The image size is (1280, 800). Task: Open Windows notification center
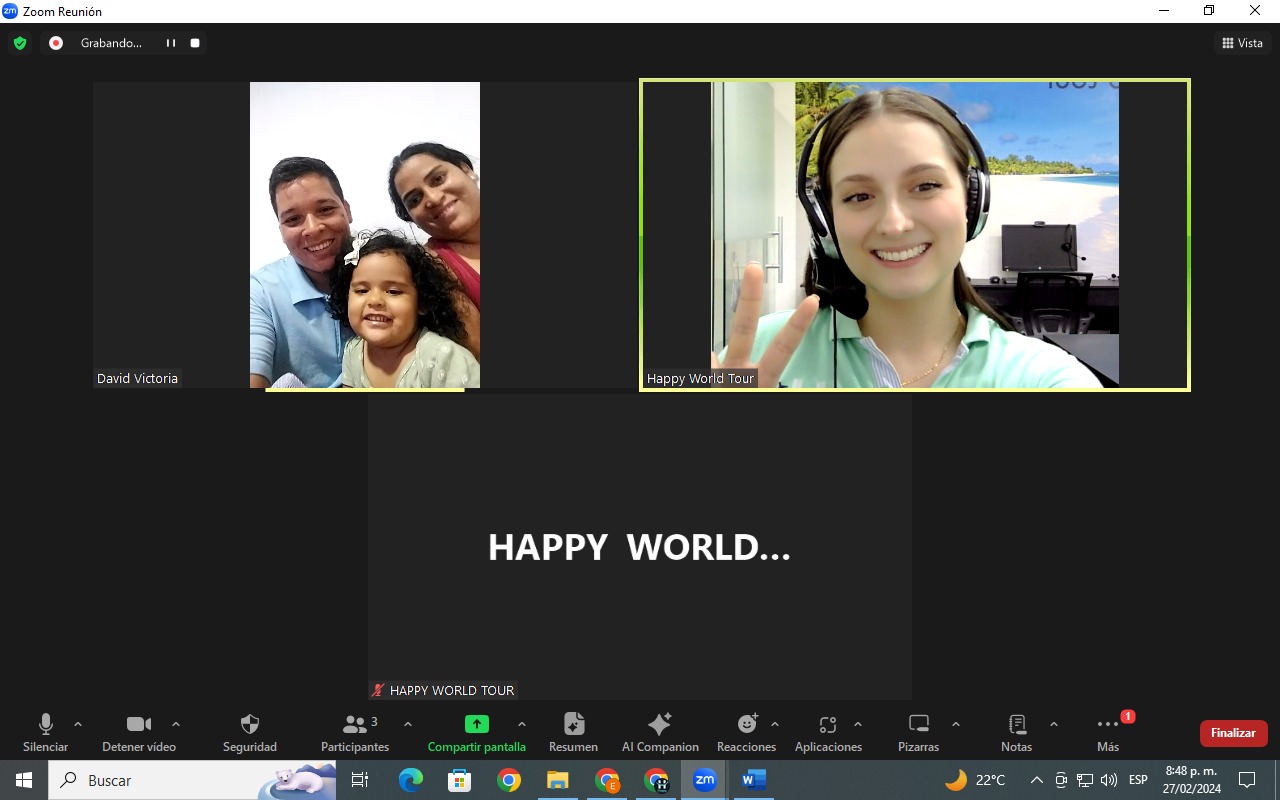pyautogui.click(x=1247, y=780)
